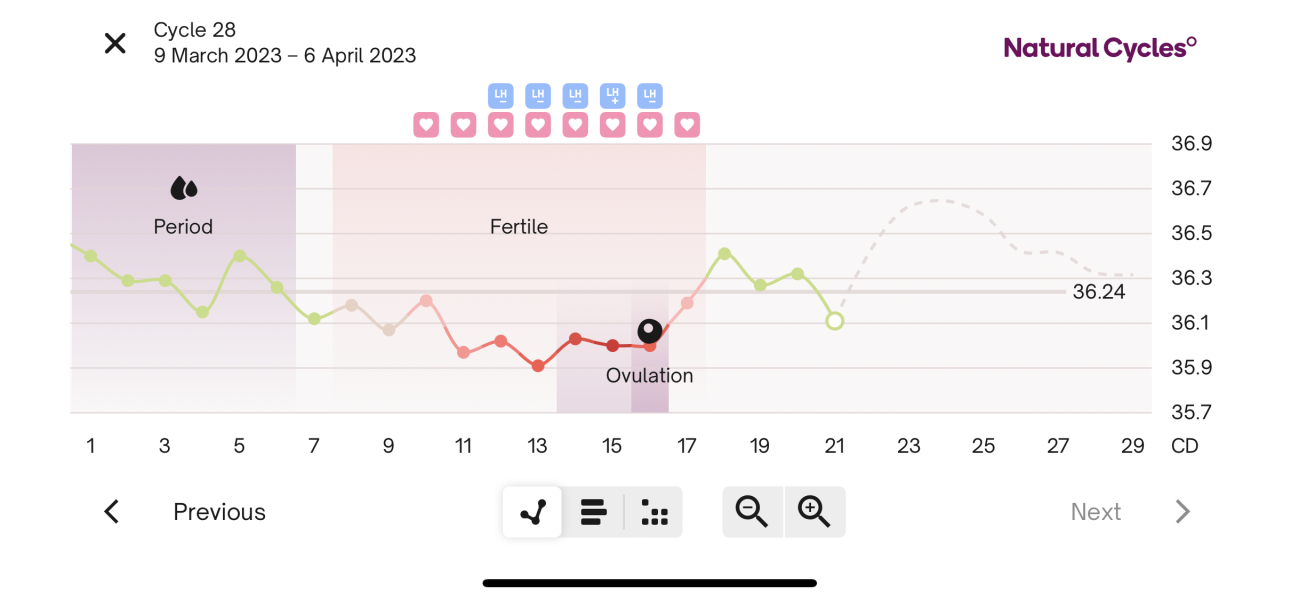This screenshot has width=1299, height=600.
Task: Tap the first pink heart icon above day 10
Action: pos(426,125)
